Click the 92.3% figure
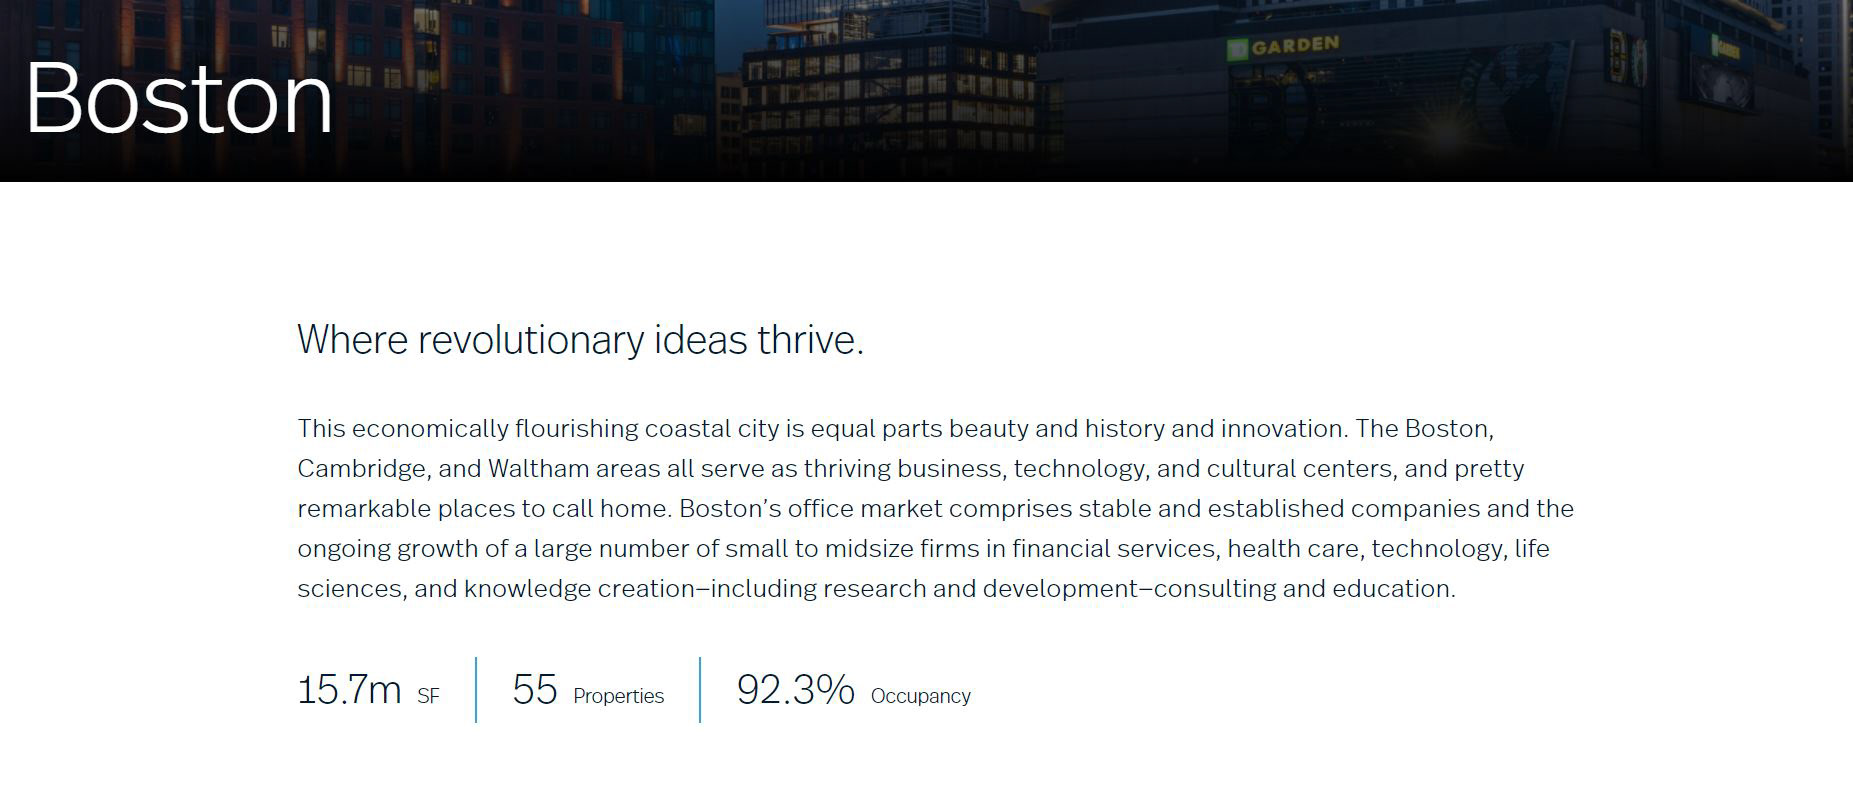The width and height of the screenshot is (1853, 790). pos(795,690)
